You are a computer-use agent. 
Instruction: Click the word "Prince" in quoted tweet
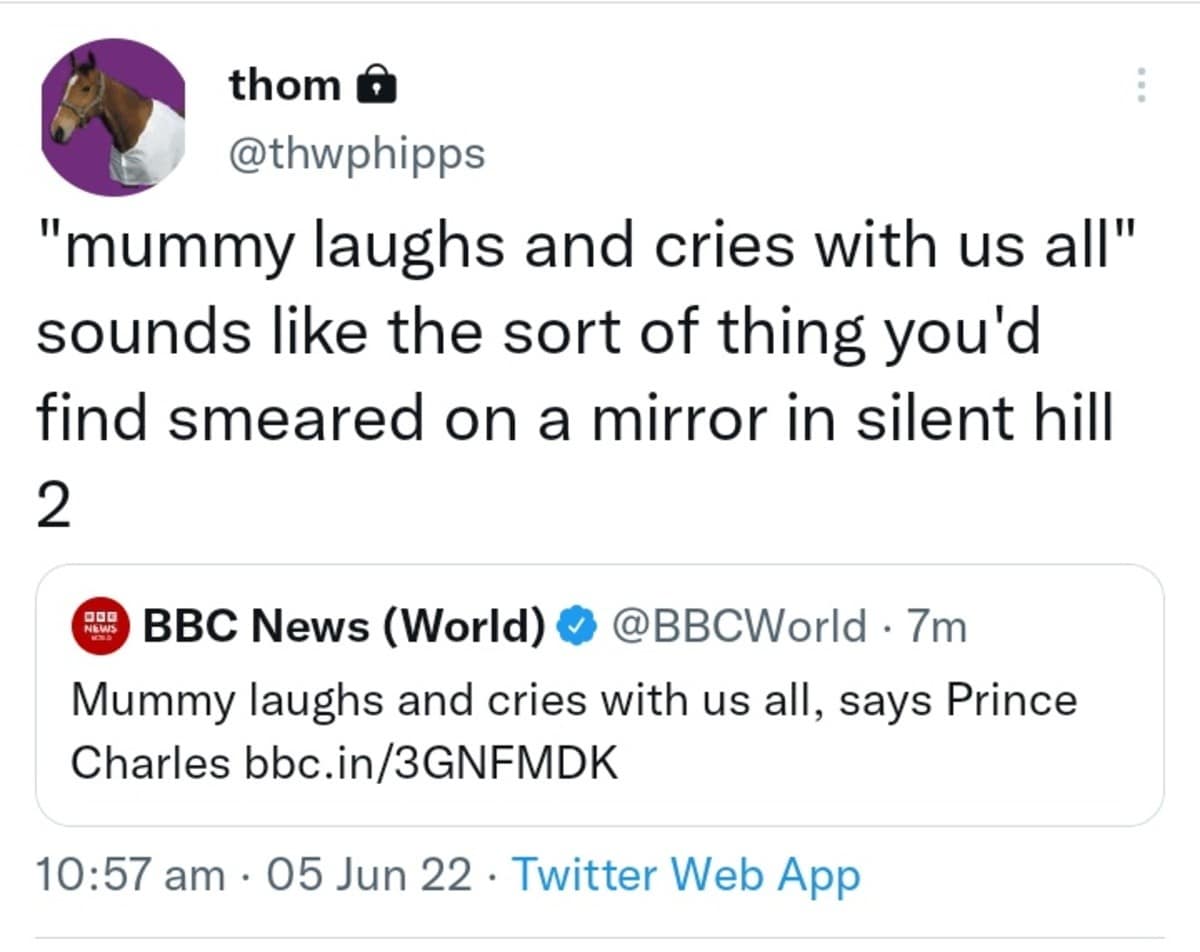point(1012,700)
